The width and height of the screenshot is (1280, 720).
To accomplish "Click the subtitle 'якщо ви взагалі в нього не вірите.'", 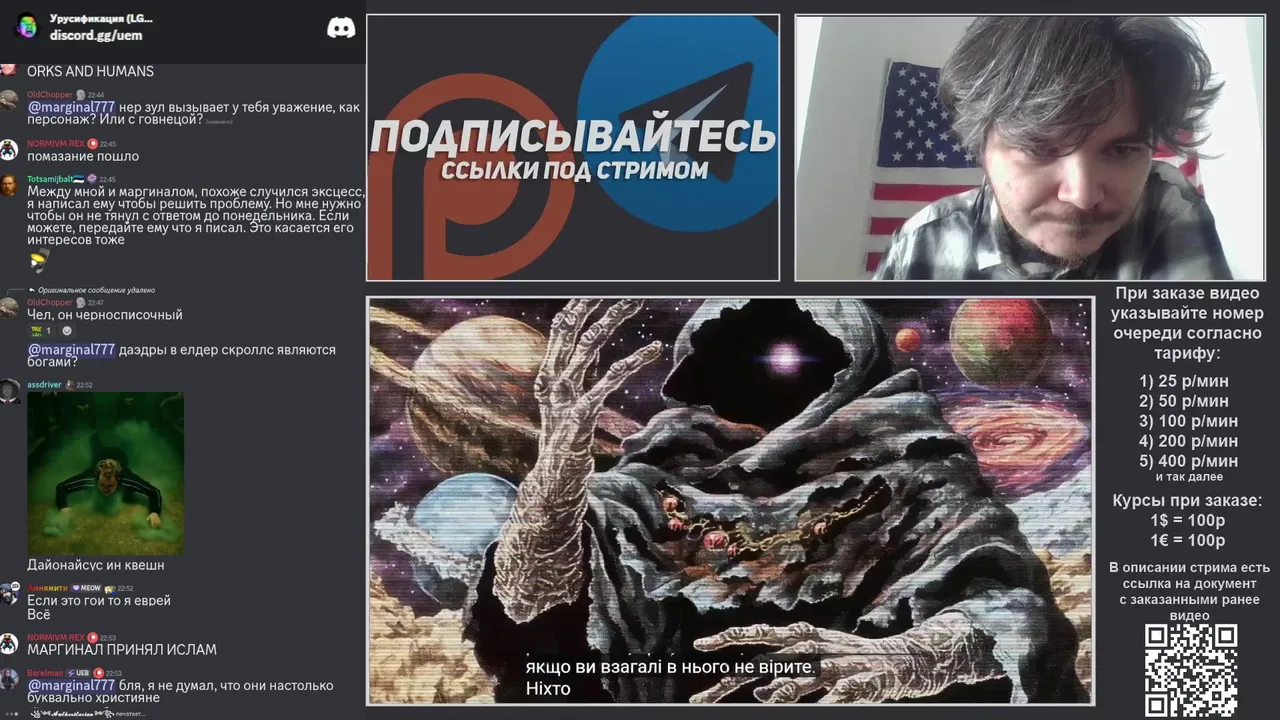I will (x=672, y=667).
